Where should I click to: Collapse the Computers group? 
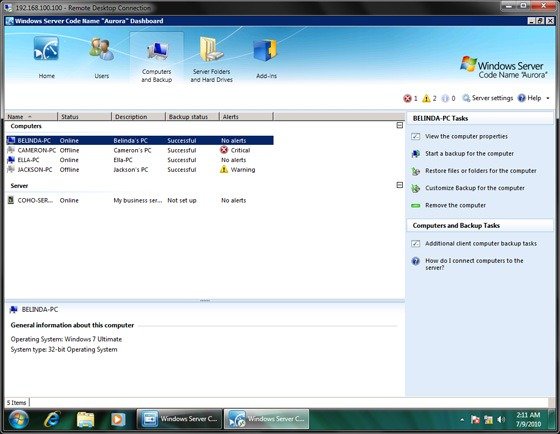coord(400,125)
